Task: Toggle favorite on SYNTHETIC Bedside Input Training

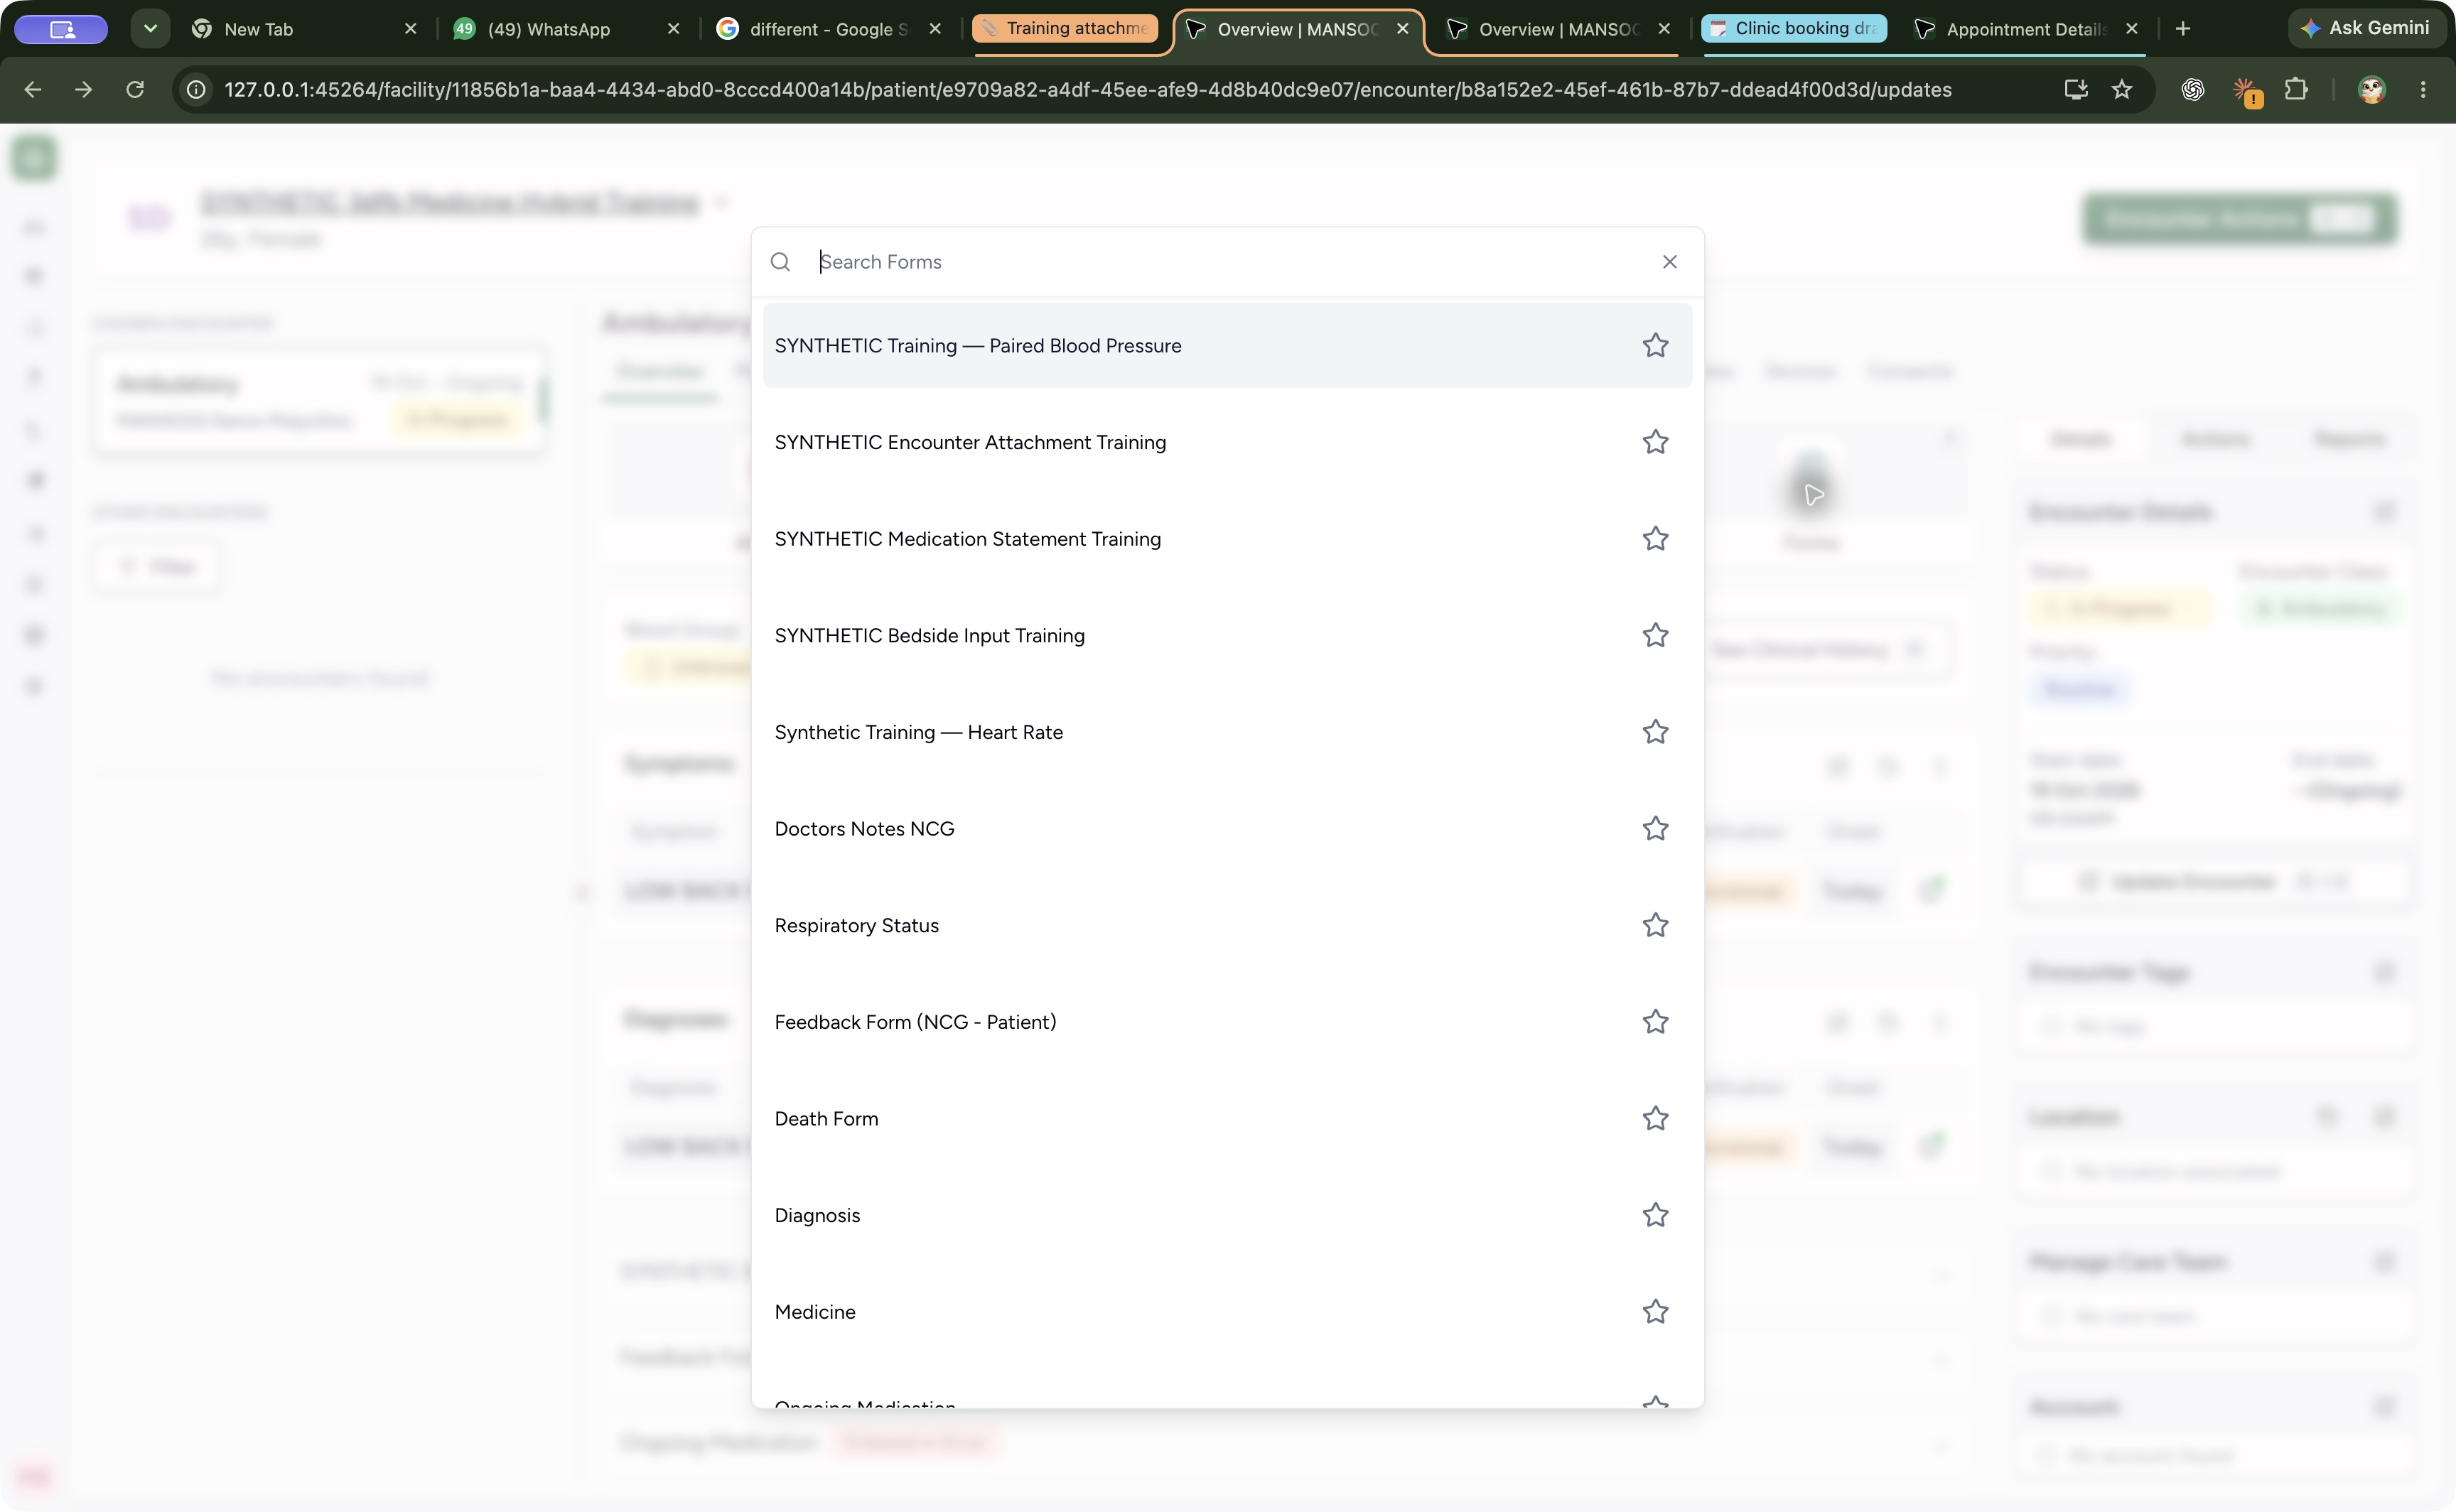Action: coord(1655,635)
